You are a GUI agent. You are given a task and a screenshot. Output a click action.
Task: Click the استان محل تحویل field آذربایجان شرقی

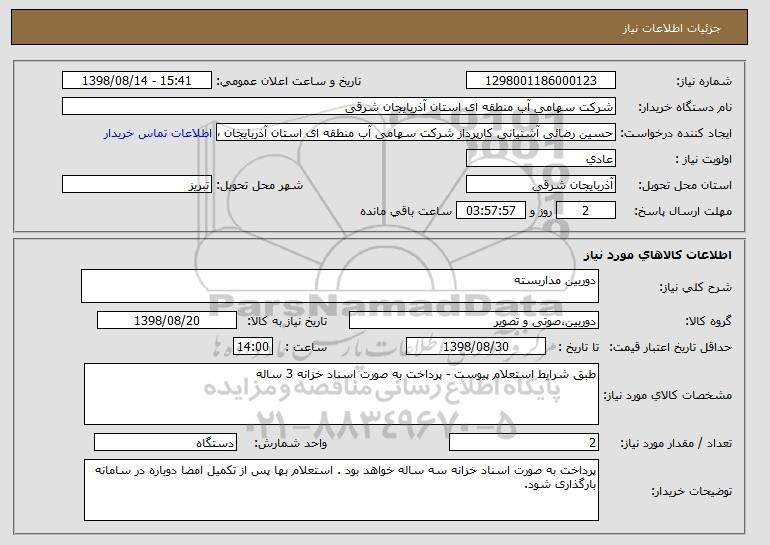tap(541, 185)
